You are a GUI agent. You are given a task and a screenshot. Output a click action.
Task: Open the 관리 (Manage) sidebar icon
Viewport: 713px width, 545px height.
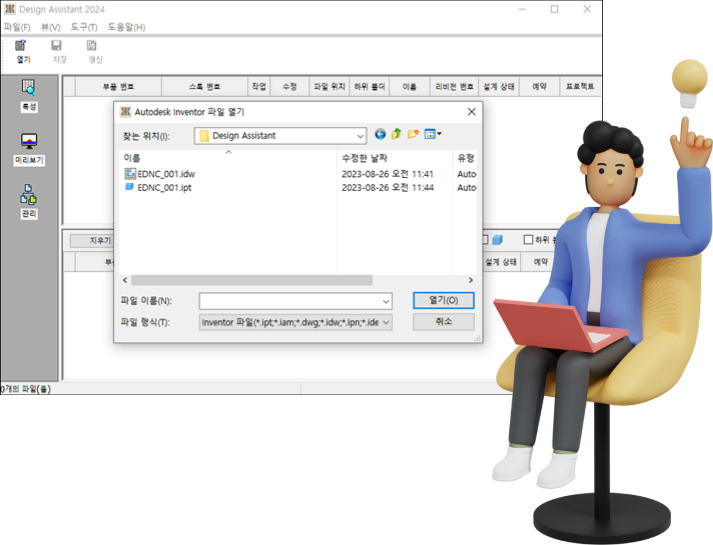28,197
